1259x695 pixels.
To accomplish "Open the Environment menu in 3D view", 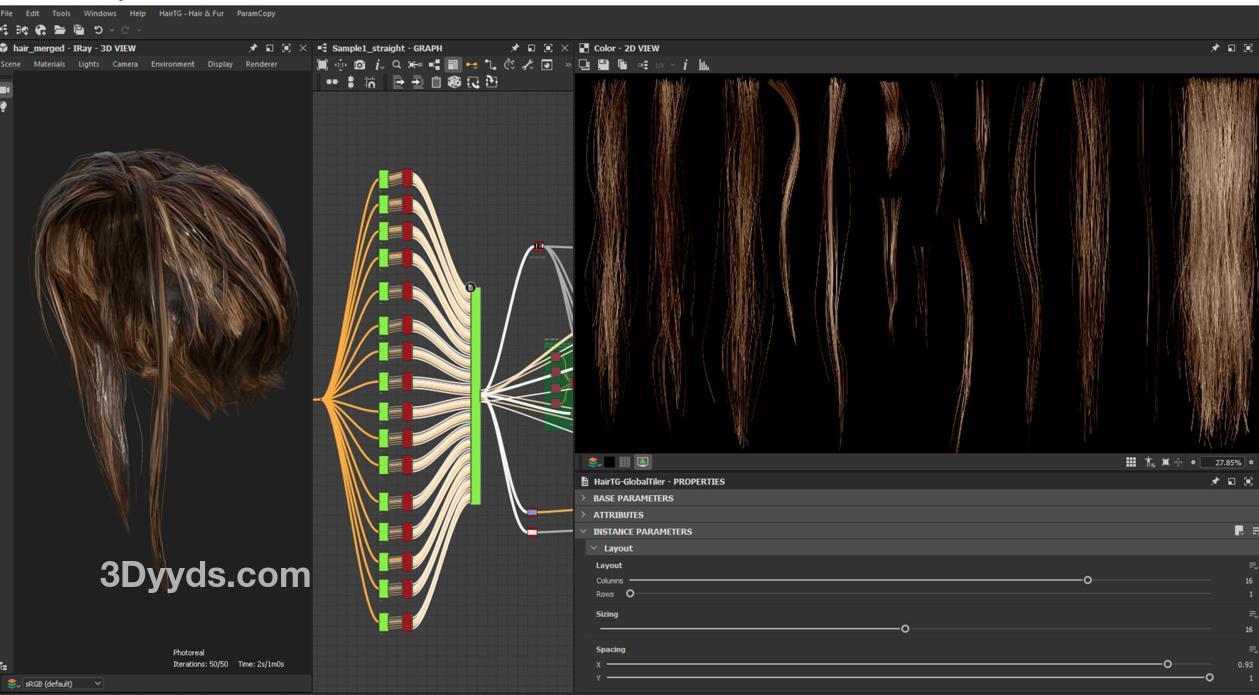I will click(x=173, y=64).
